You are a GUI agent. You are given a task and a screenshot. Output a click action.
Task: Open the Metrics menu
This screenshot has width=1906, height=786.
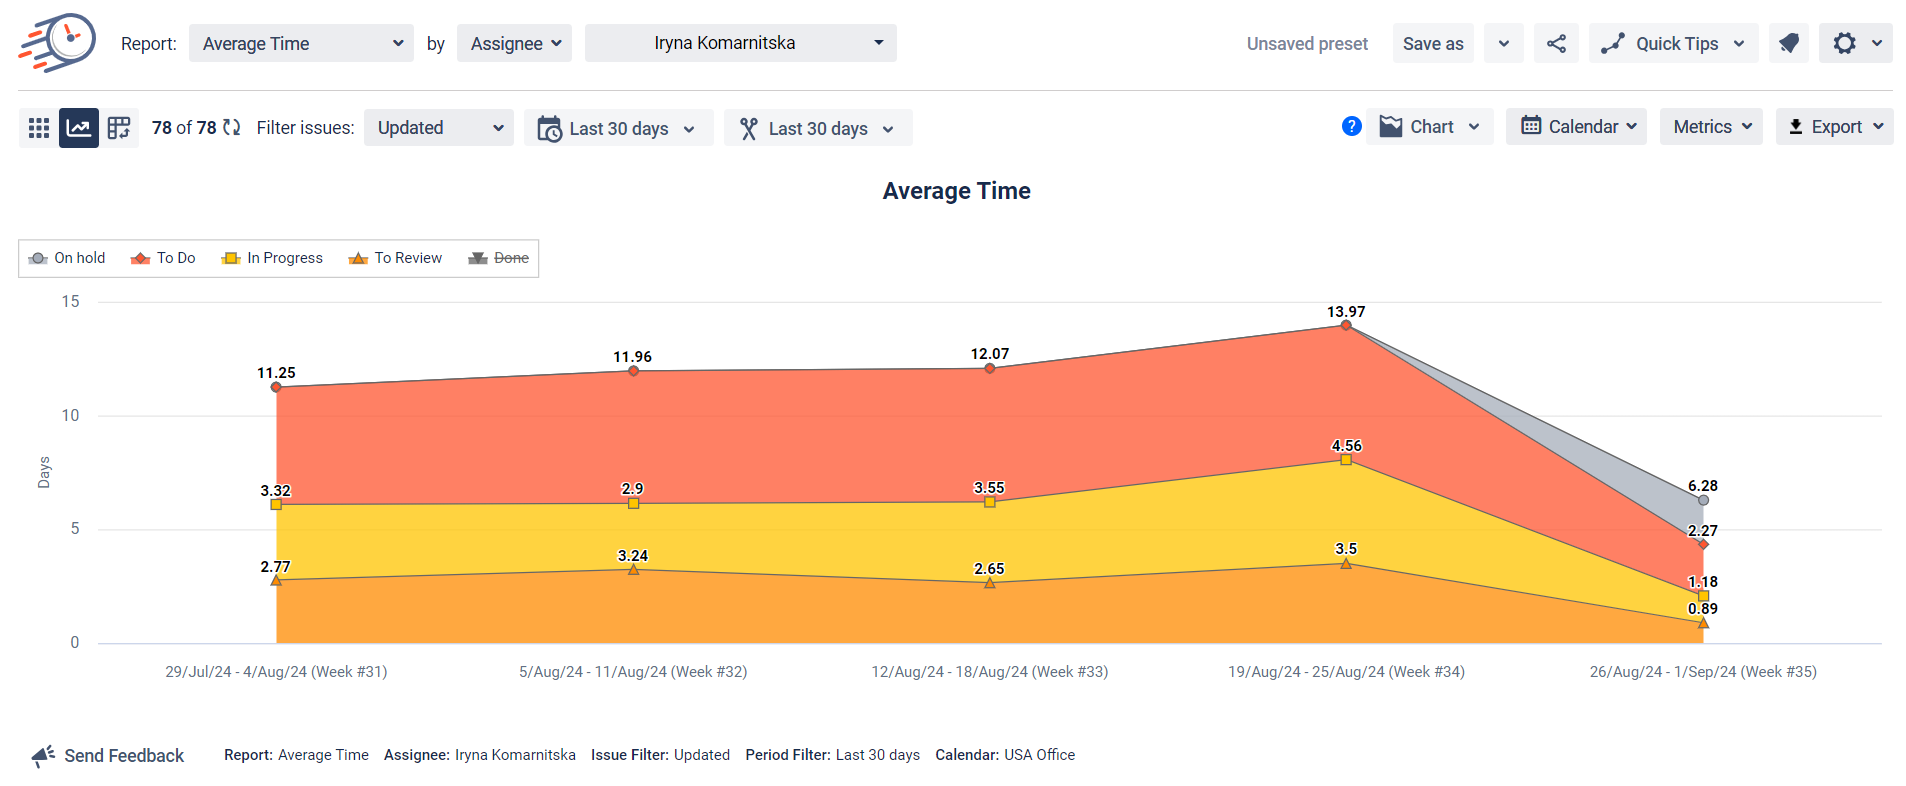tap(1711, 127)
